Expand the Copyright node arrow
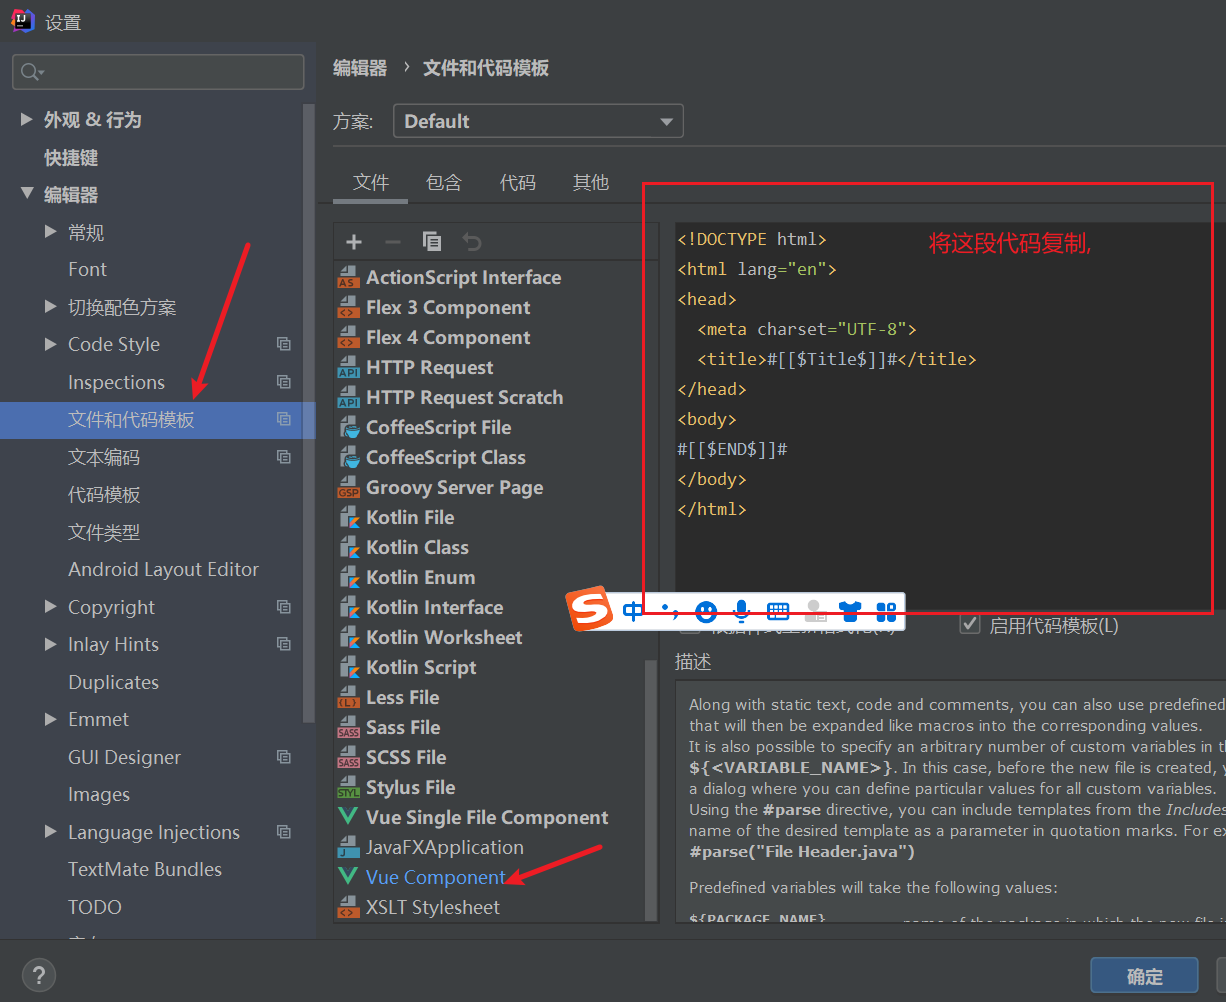1226x1002 pixels. (51, 607)
